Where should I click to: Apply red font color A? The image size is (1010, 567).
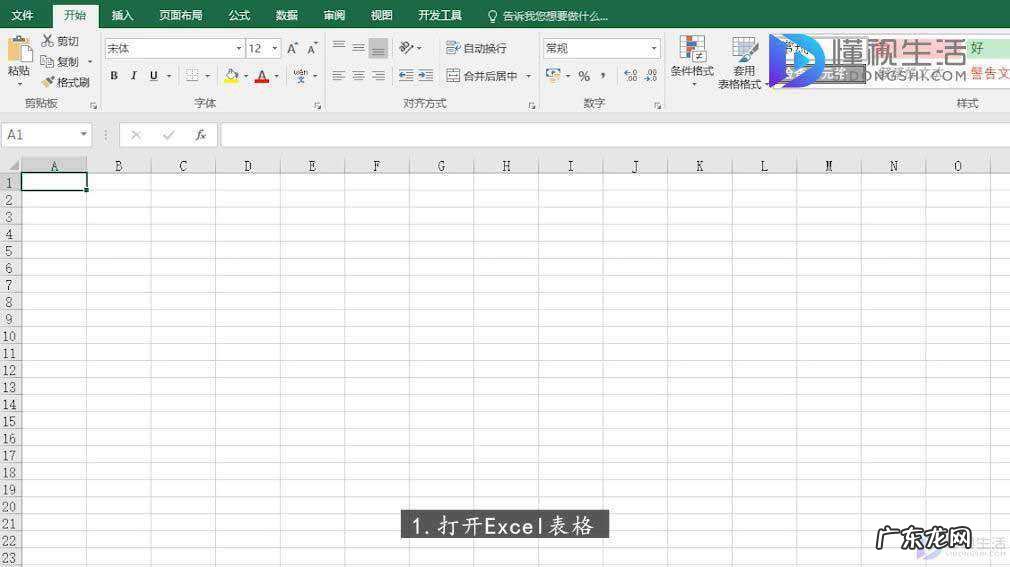coord(262,77)
